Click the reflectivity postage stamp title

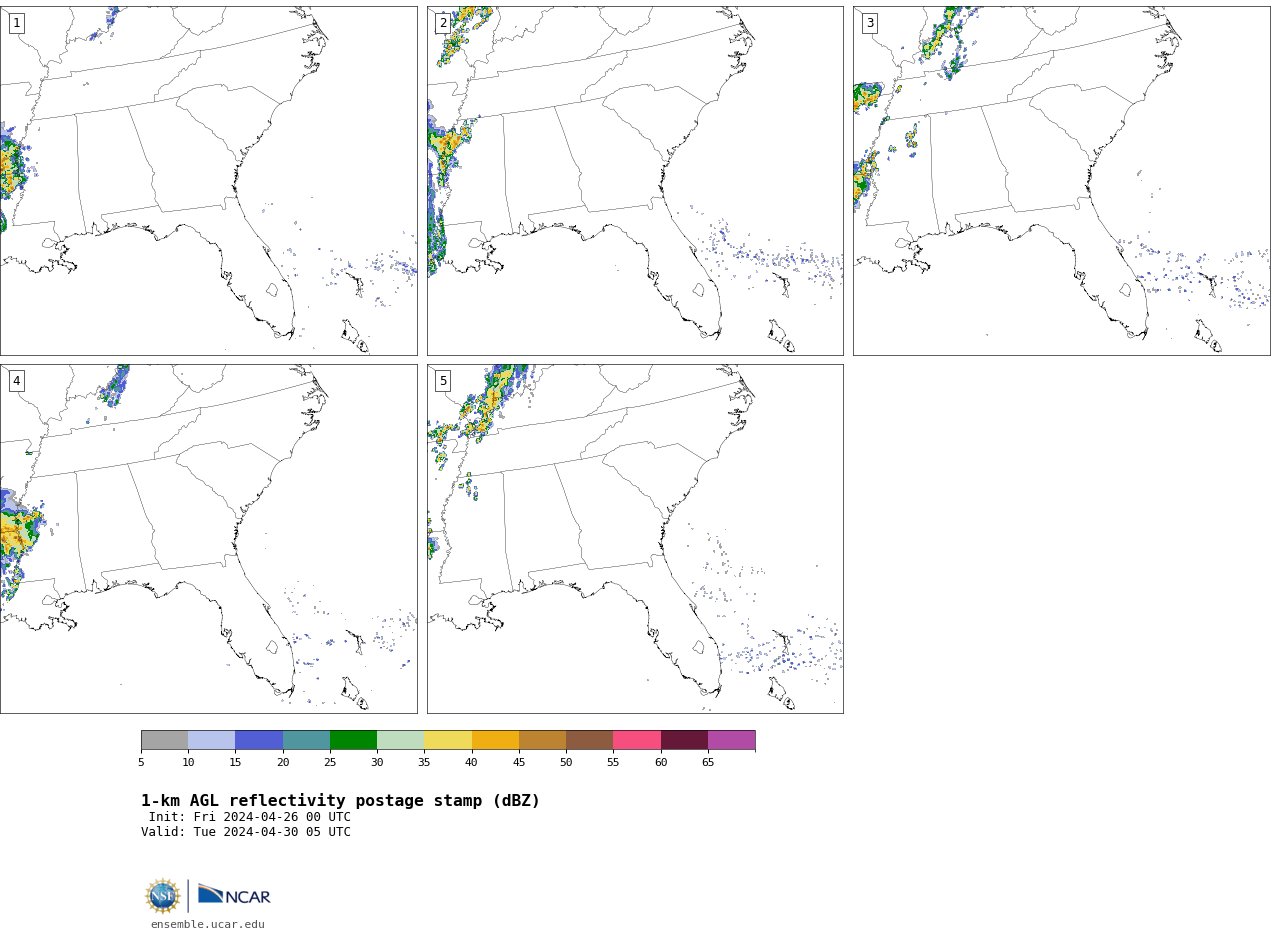point(340,801)
